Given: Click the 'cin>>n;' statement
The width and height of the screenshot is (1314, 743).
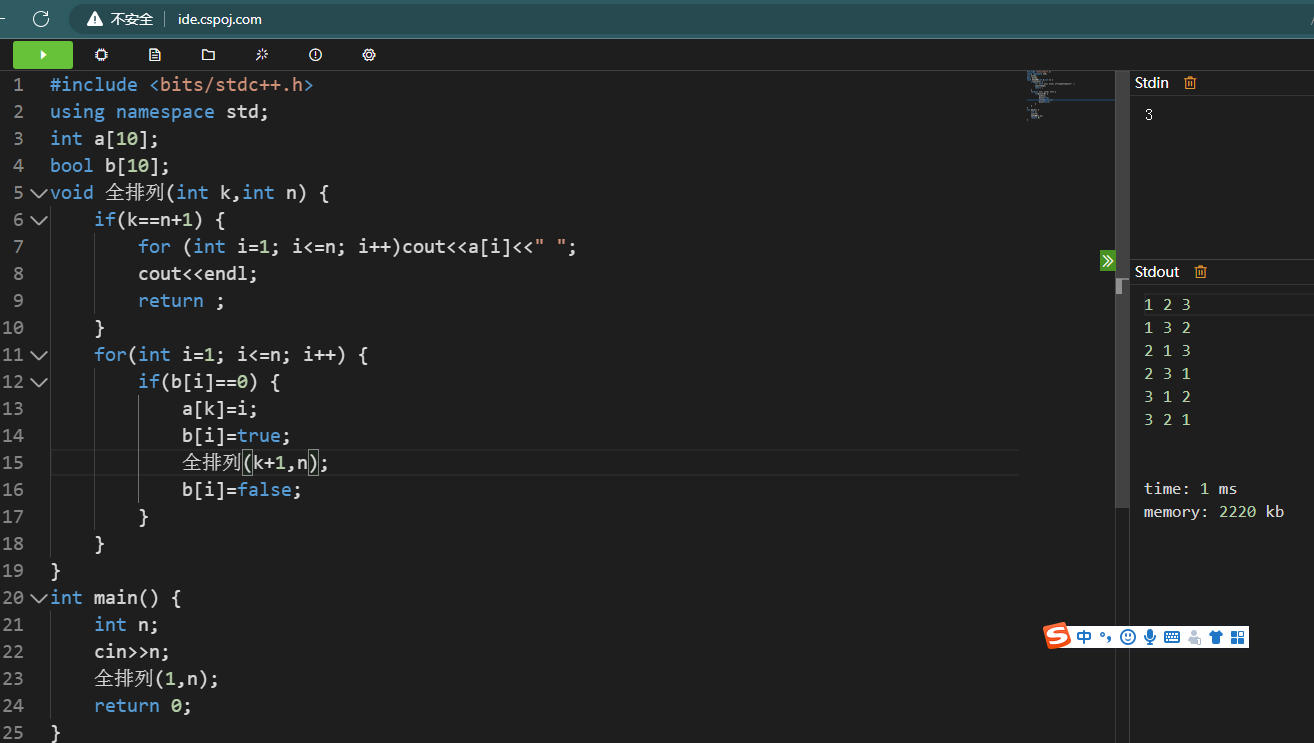Looking at the screenshot, I should [x=132, y=651].
